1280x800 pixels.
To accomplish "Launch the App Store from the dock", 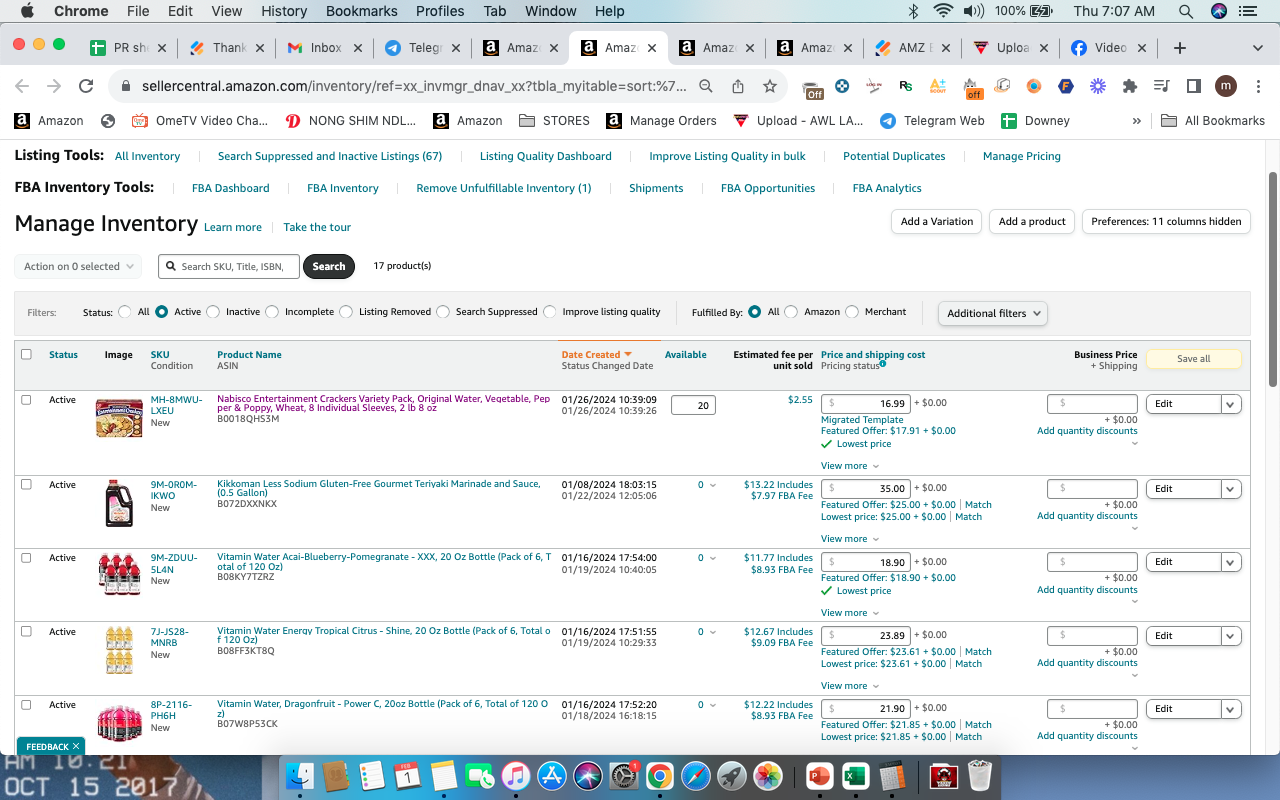I will click(552, 776).
